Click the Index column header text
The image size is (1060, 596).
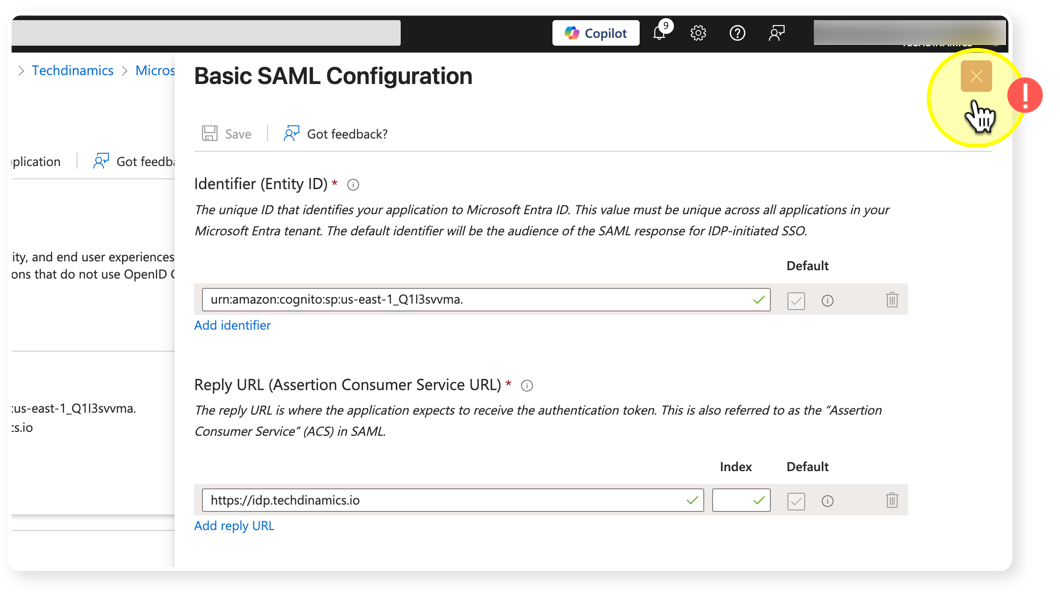pyautogui.click(x=736, y=467)
